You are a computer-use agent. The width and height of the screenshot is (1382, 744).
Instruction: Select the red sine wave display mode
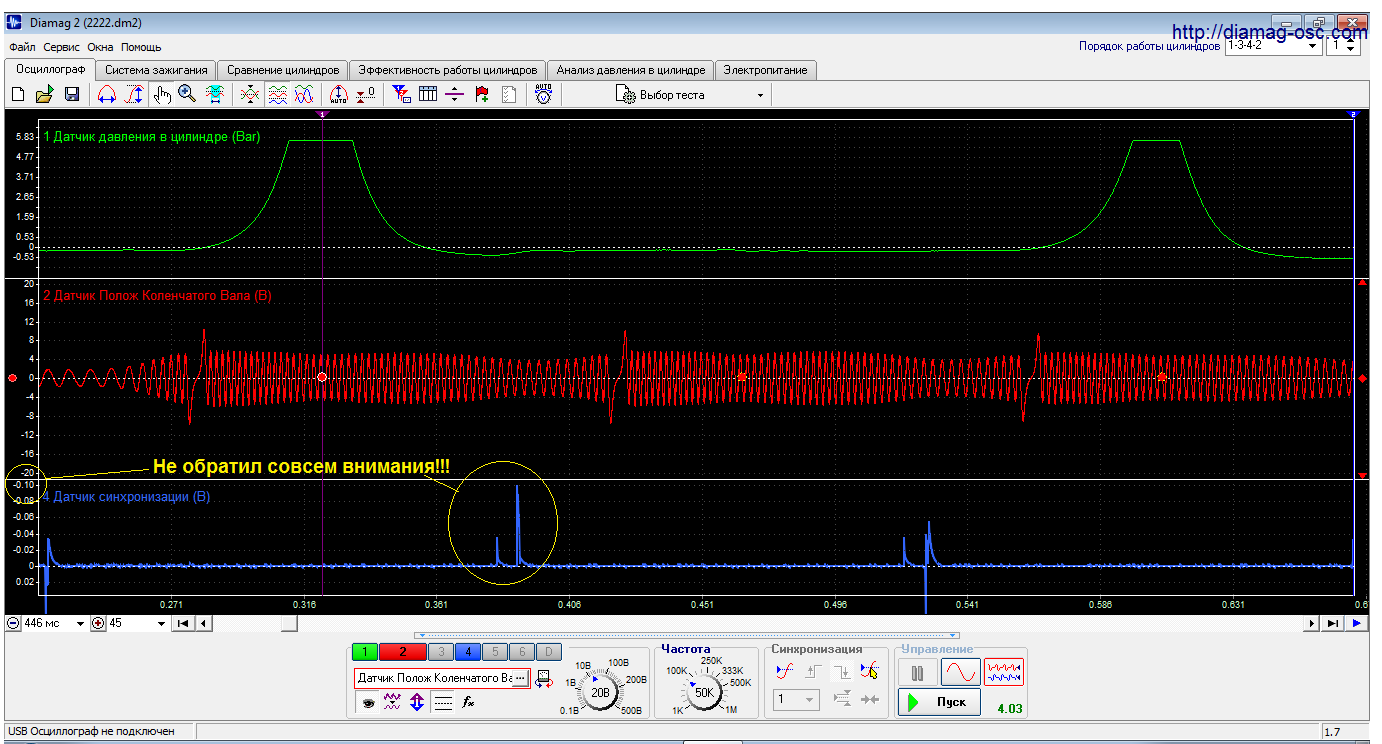pos(961,672)
